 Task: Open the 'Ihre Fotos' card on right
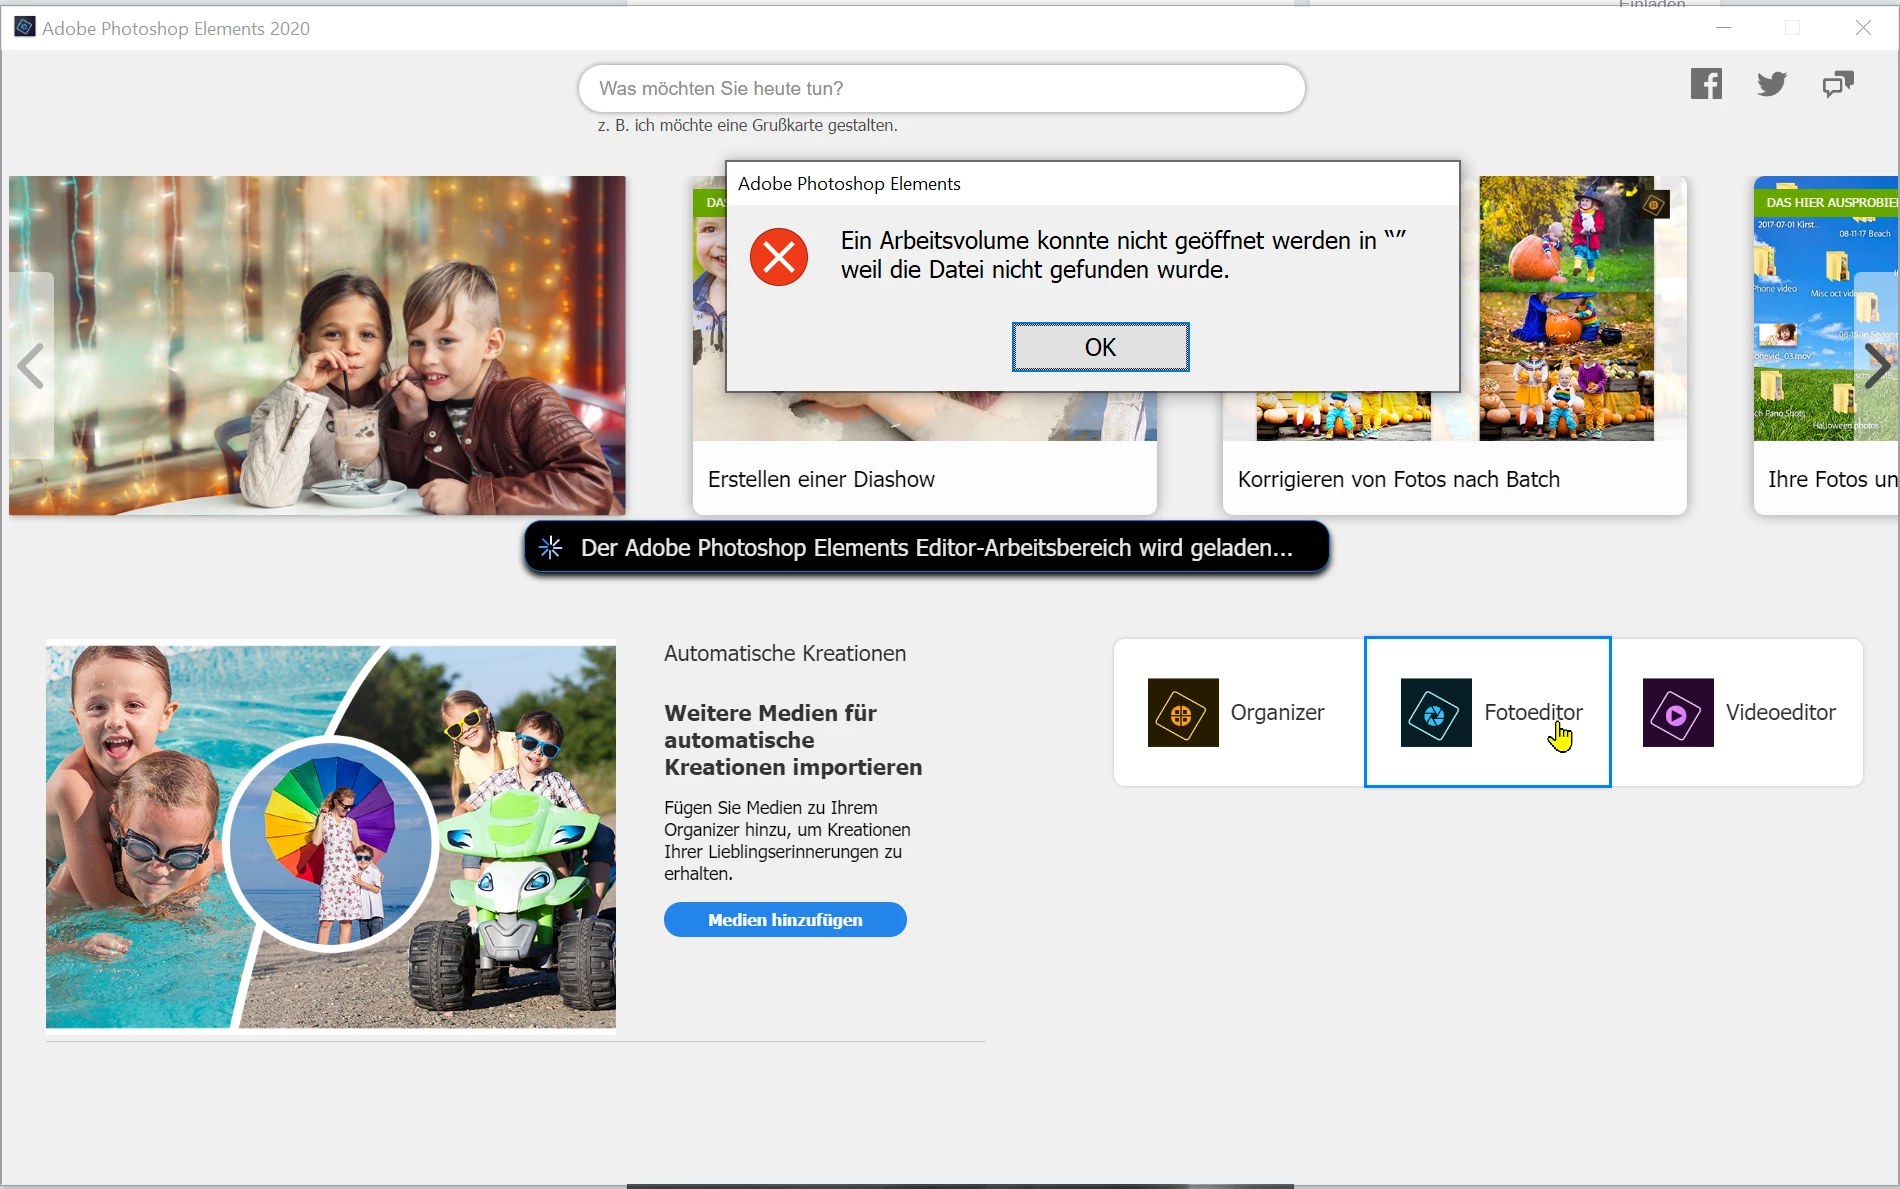pyautogui.click(x=1827, y=346)
